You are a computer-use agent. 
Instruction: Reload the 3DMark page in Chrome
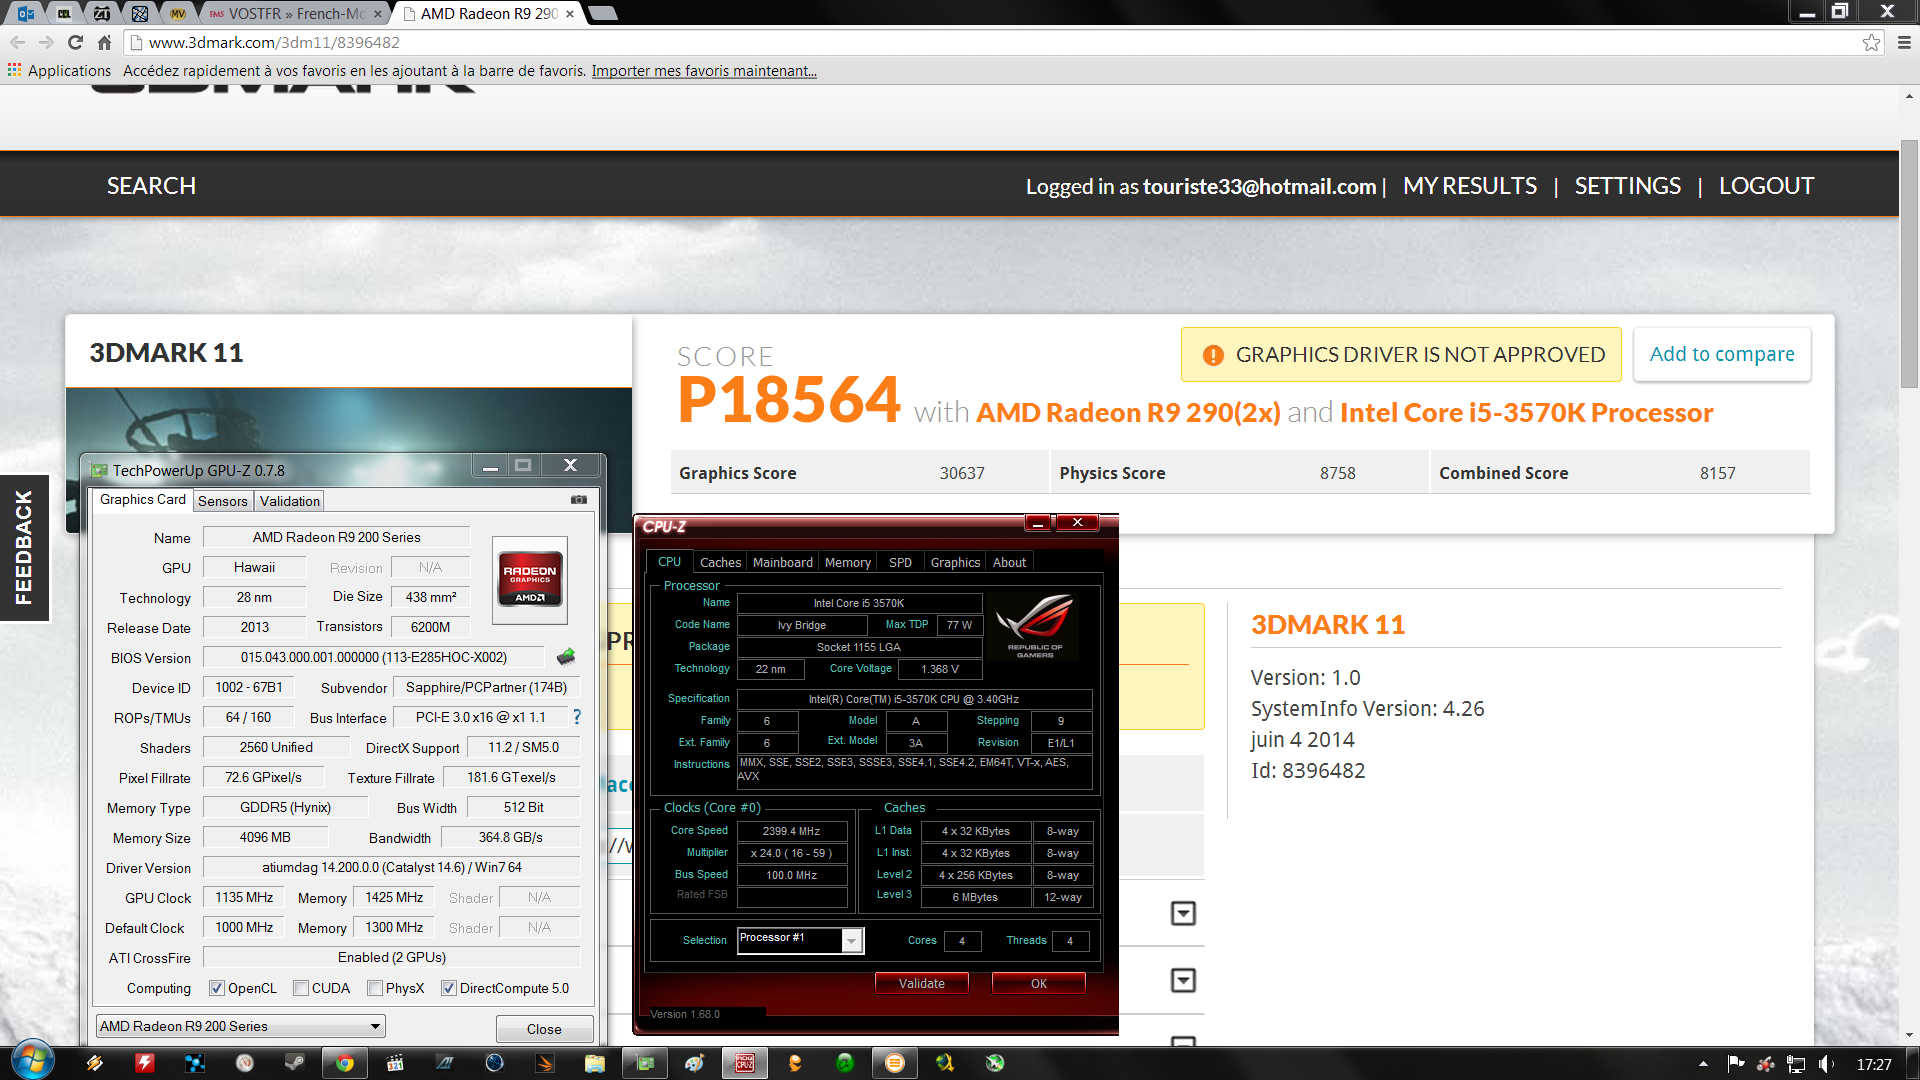coord(75,42)
